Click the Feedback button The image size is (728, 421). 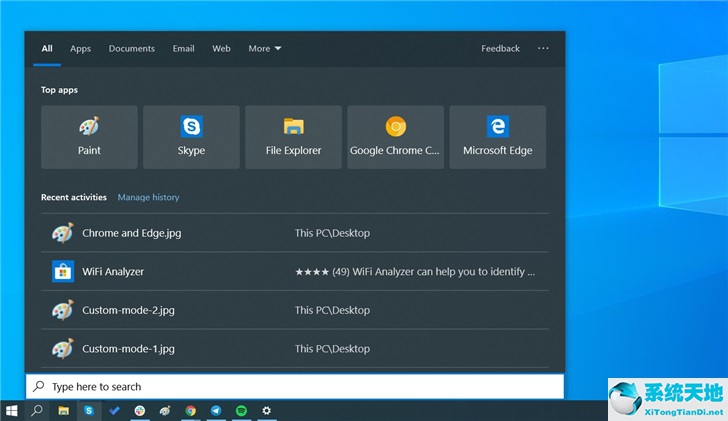tap(500, 48)
